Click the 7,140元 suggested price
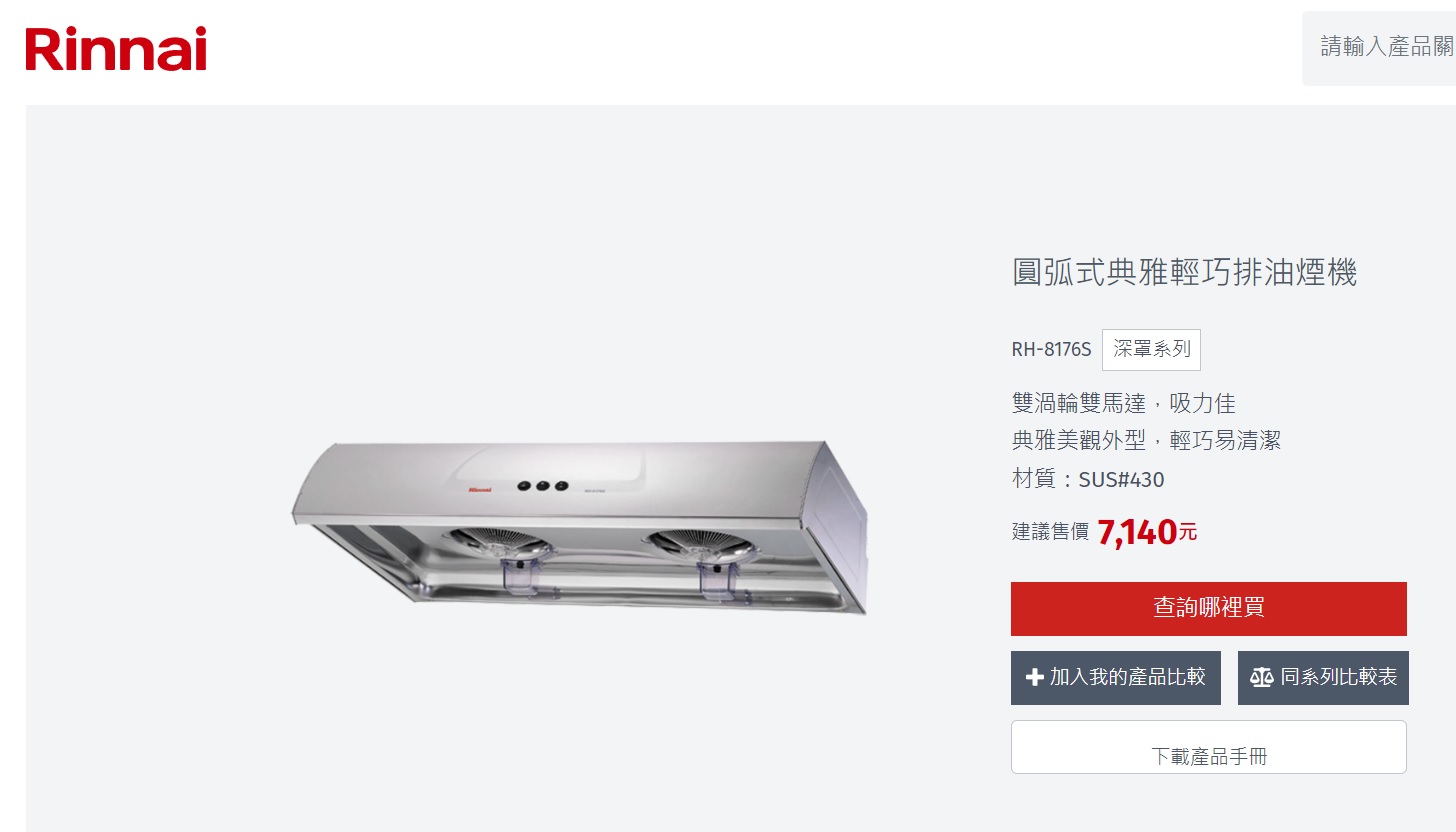This screenshot has width=1456, height=832. (x=1147, y=532)
